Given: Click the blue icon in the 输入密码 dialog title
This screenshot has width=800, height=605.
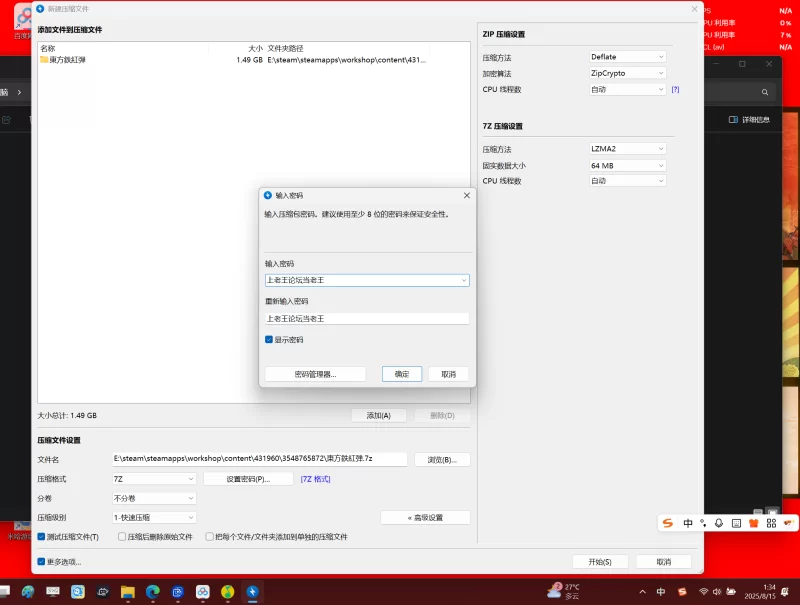Looking at the screenshot, I should (x=268, y=195).
